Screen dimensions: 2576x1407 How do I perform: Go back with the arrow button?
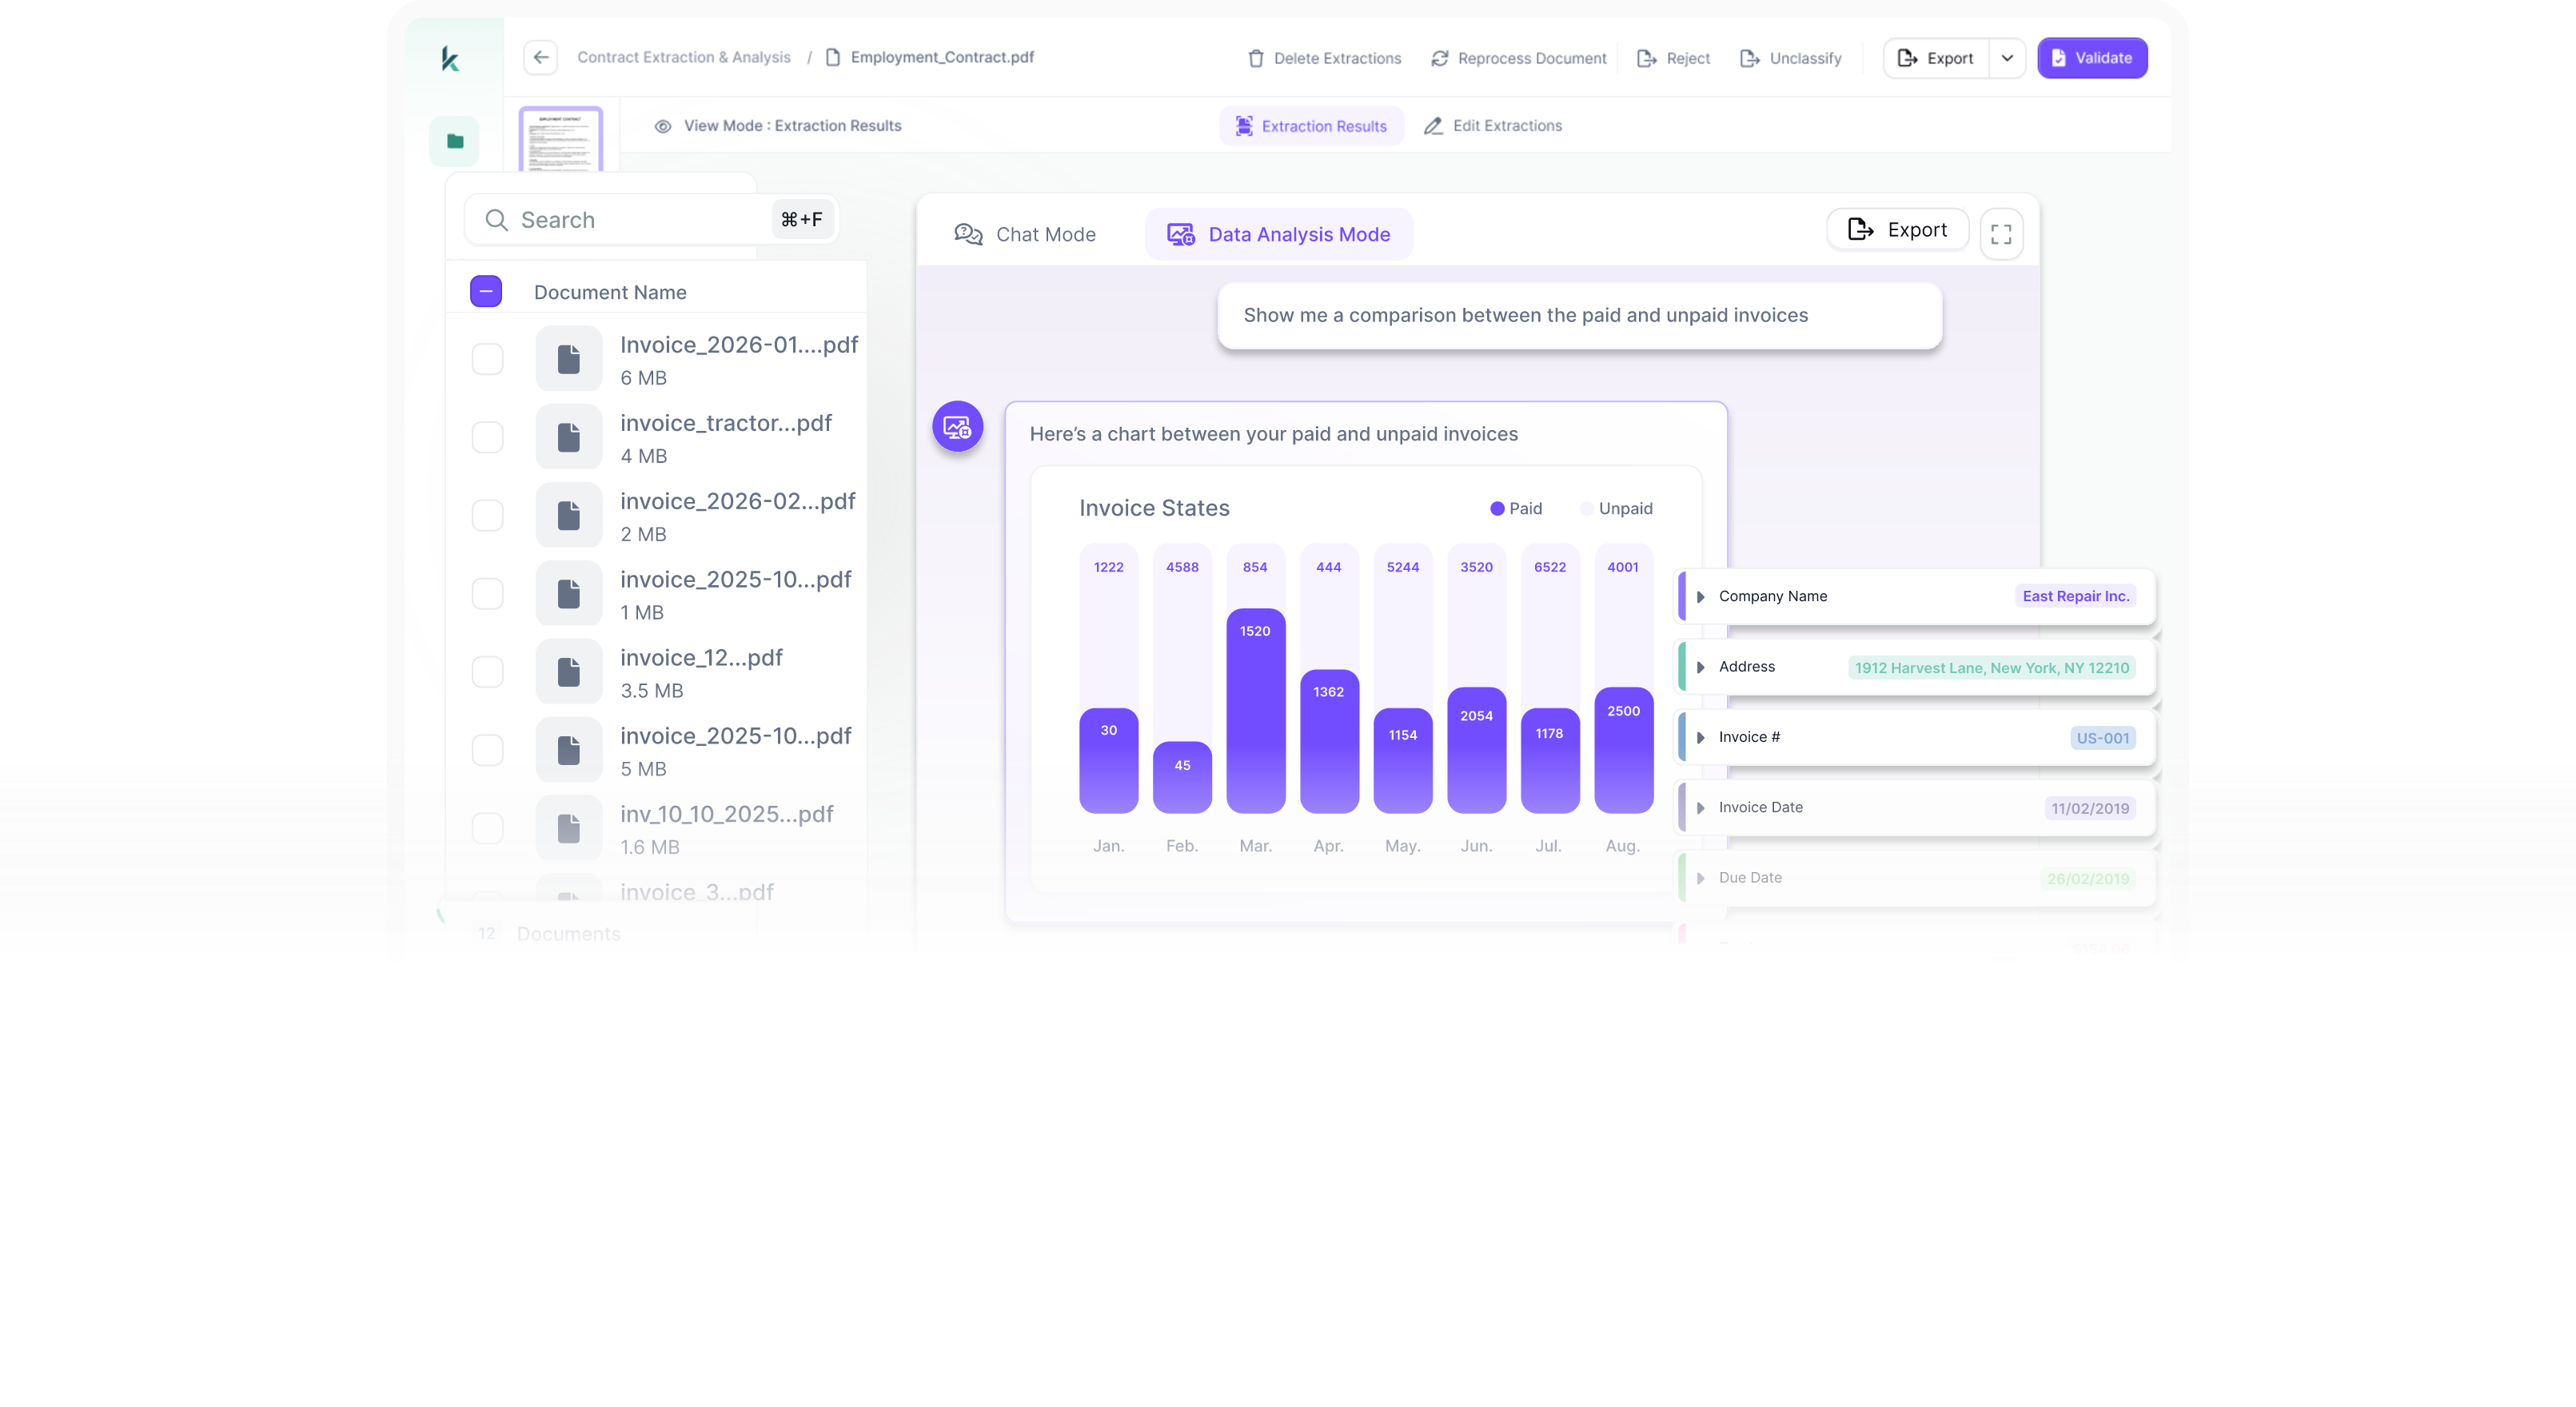(x=541, y=57)
